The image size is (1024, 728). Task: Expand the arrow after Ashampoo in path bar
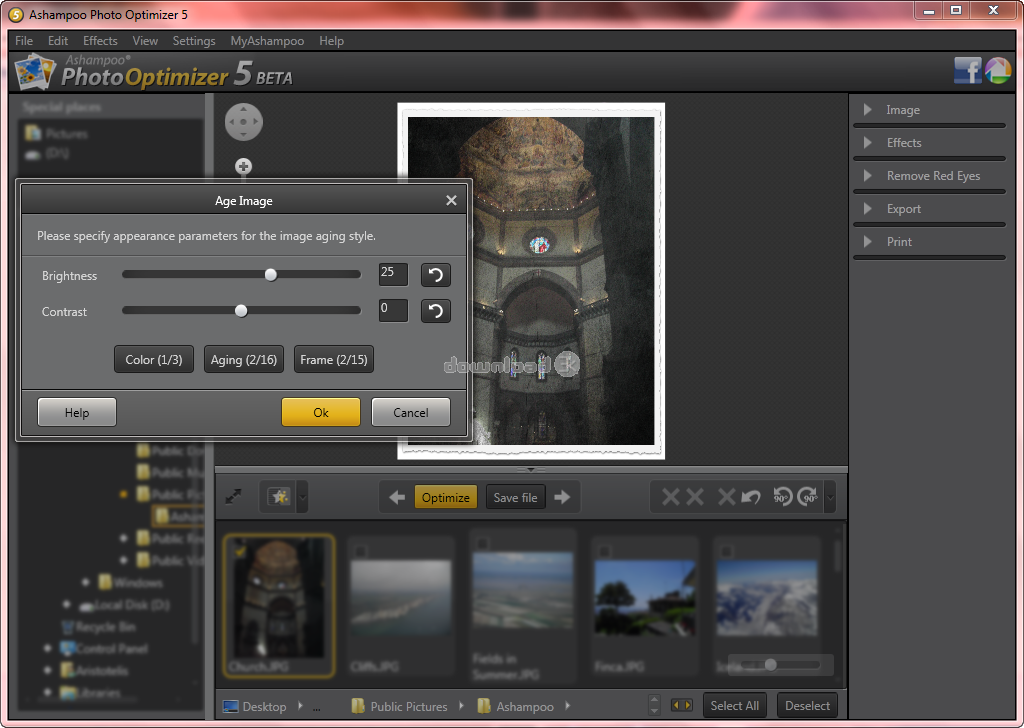(x=567, y=706)
